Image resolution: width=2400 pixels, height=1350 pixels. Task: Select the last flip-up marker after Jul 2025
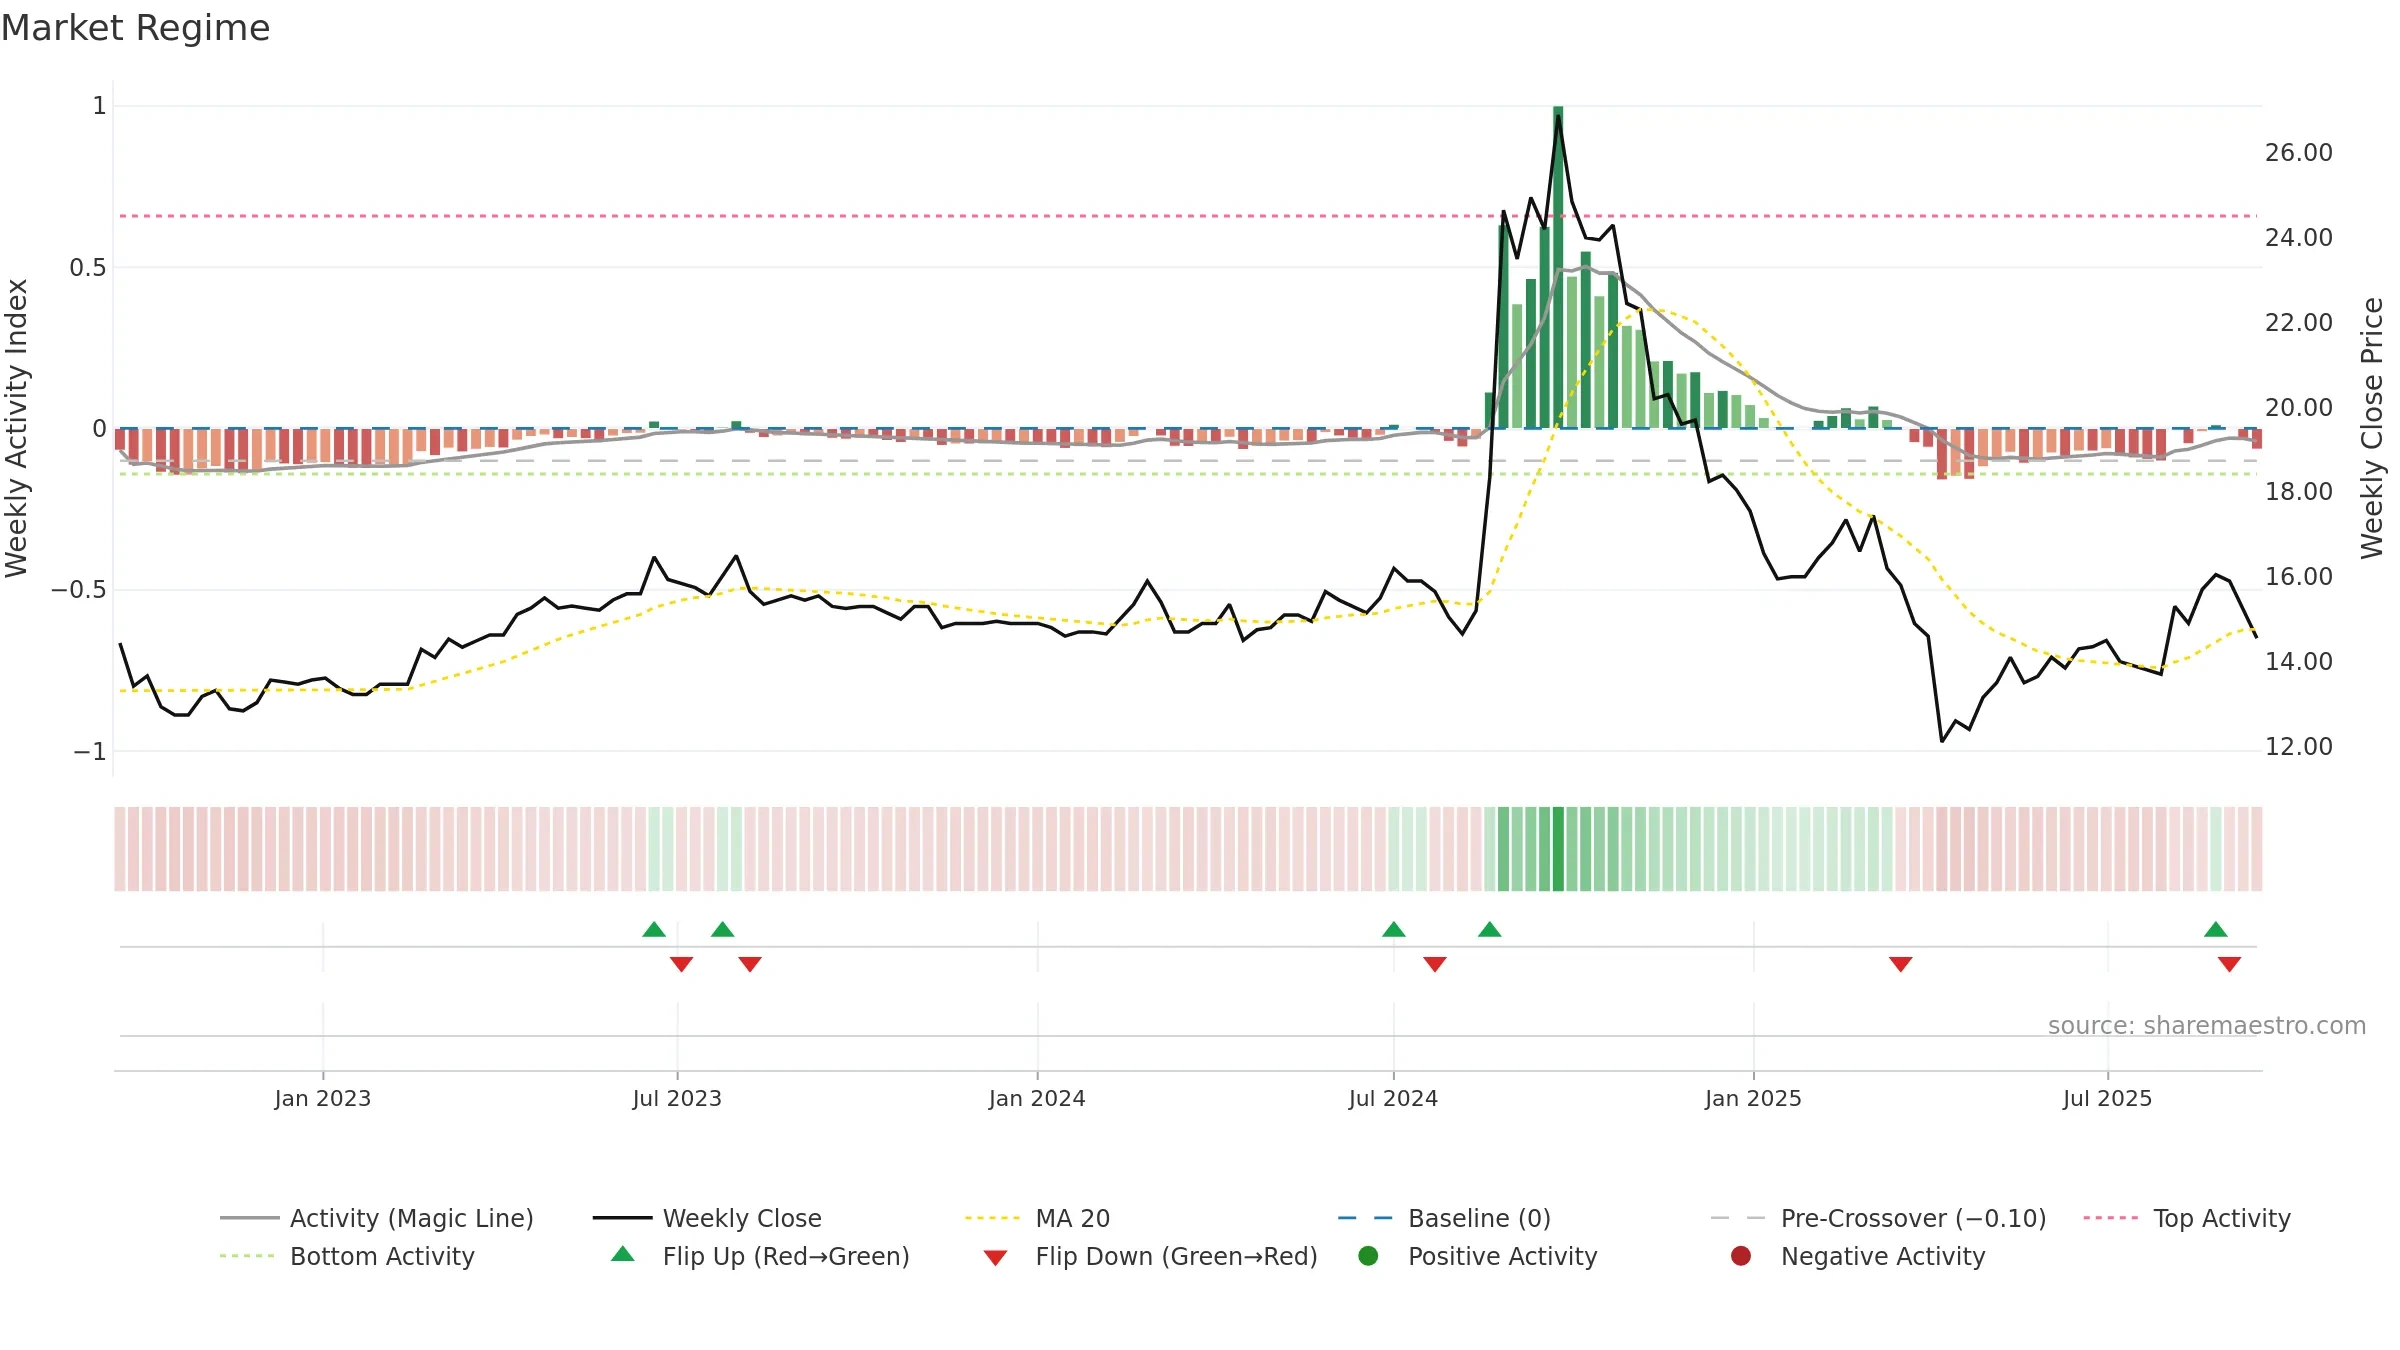[2216, 929]
